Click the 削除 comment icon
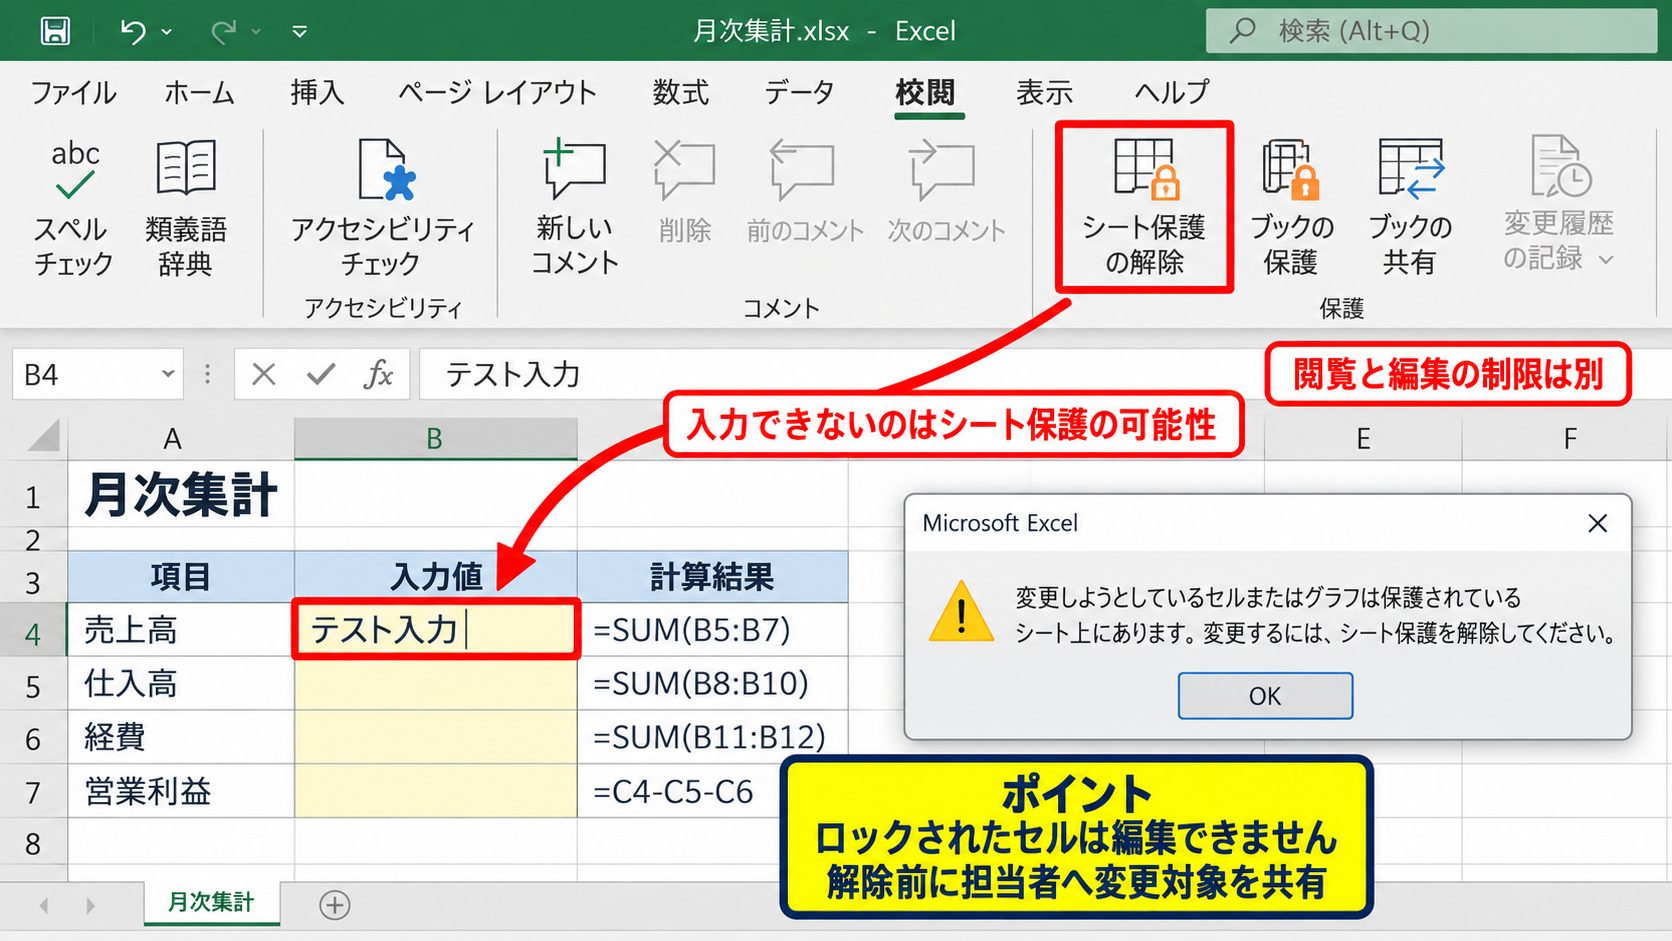 [685, 193]
